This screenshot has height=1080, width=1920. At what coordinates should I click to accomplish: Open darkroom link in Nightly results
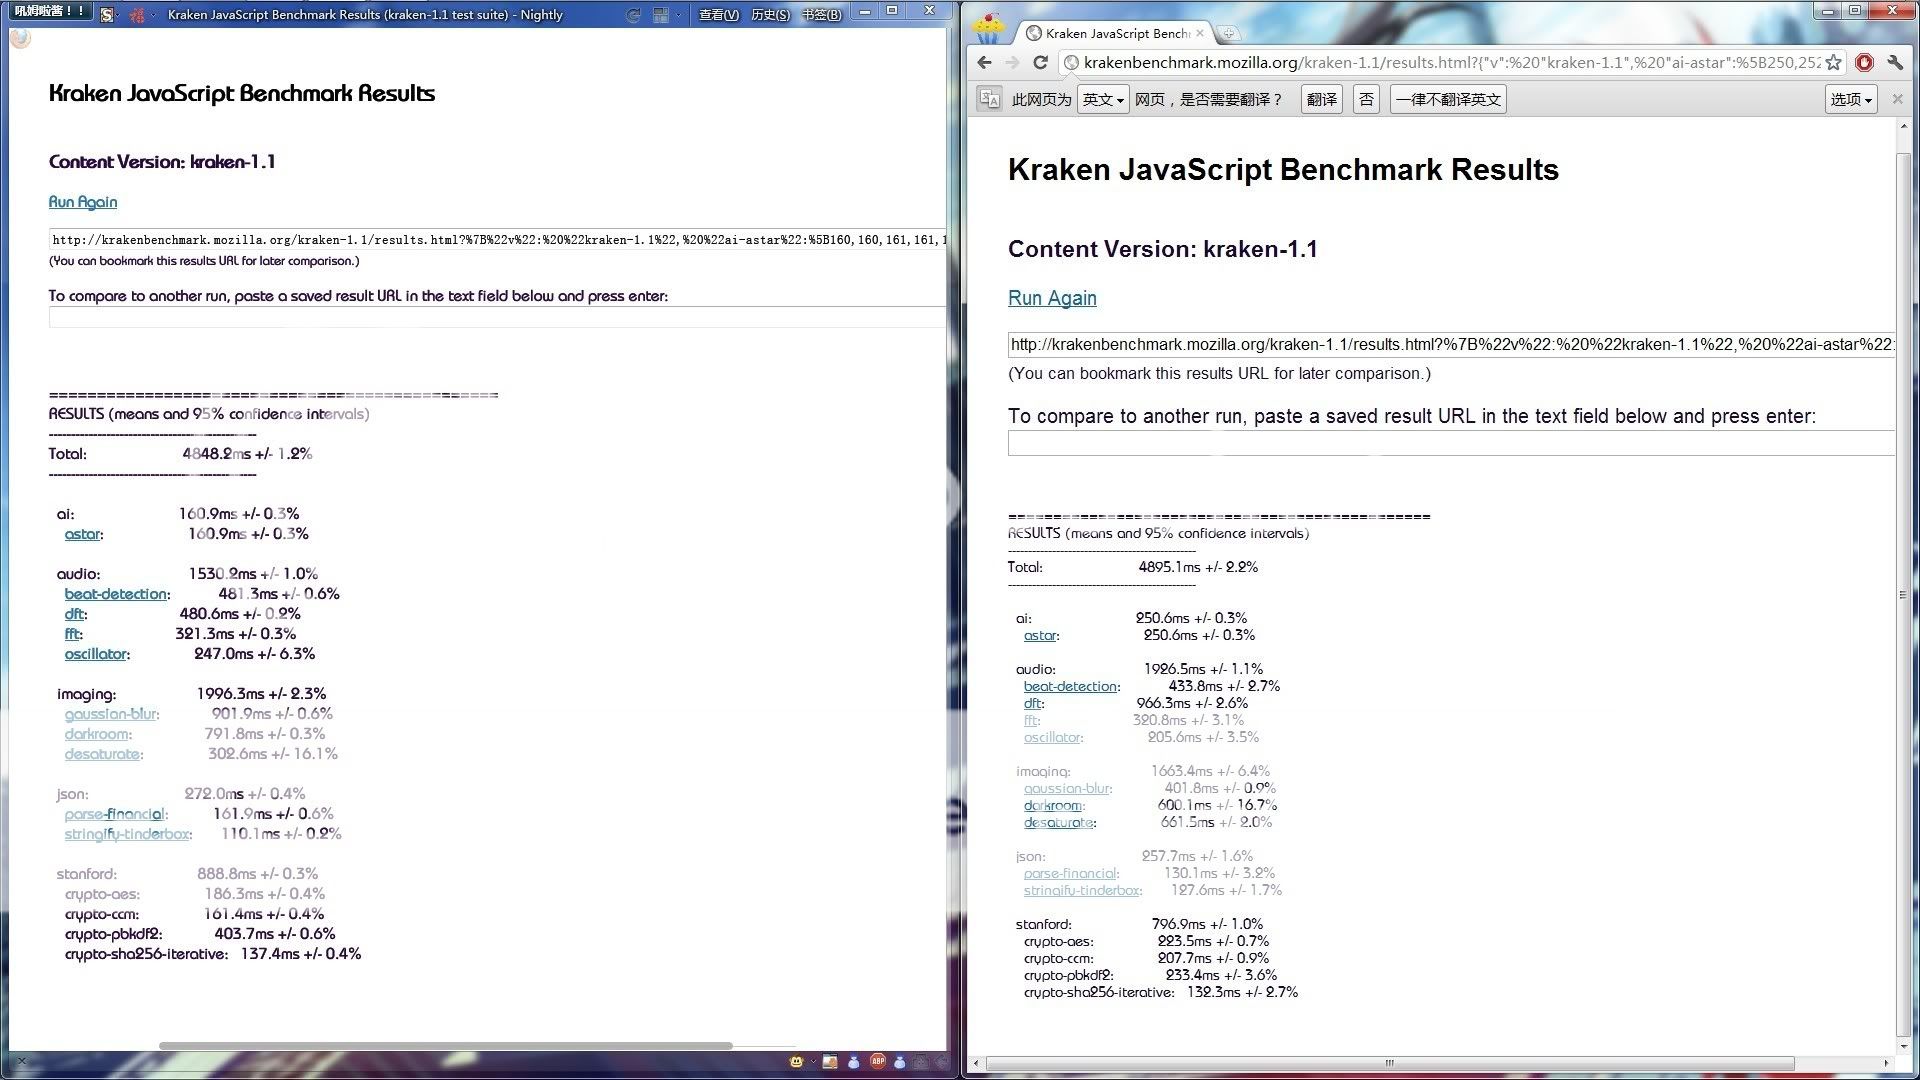[97, 734]
